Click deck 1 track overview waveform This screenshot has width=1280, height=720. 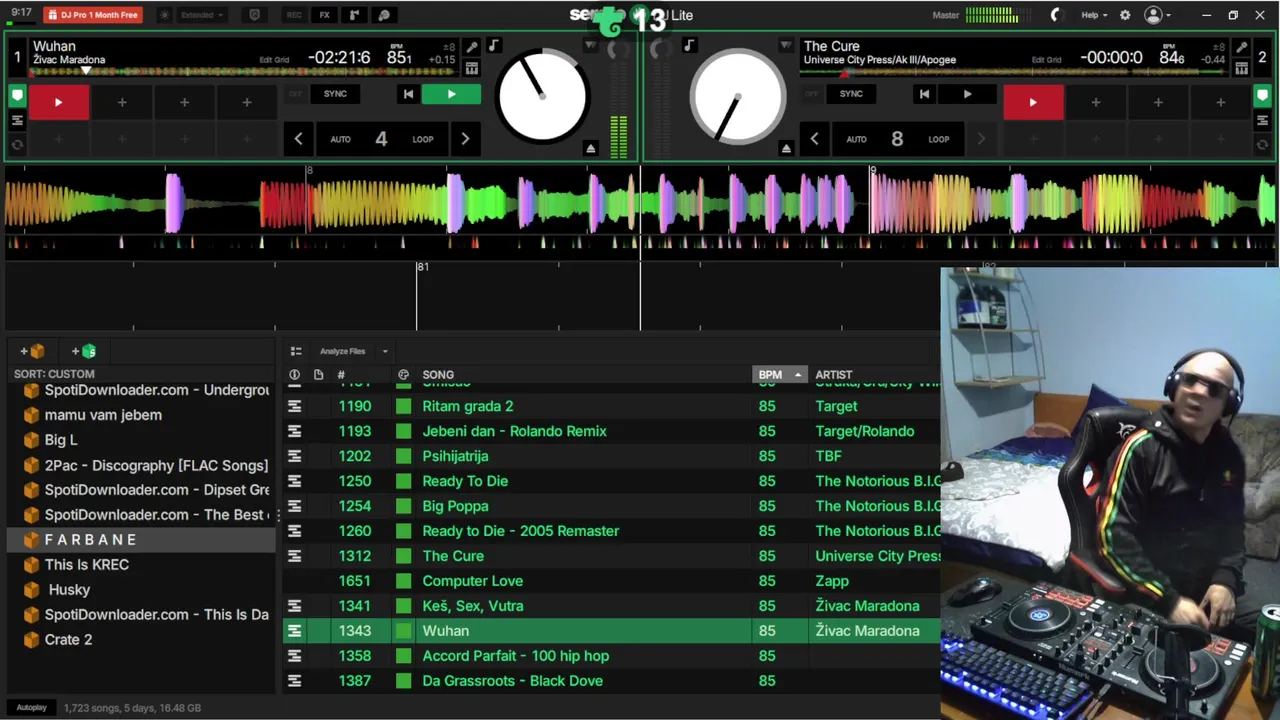tap(244, 71)
